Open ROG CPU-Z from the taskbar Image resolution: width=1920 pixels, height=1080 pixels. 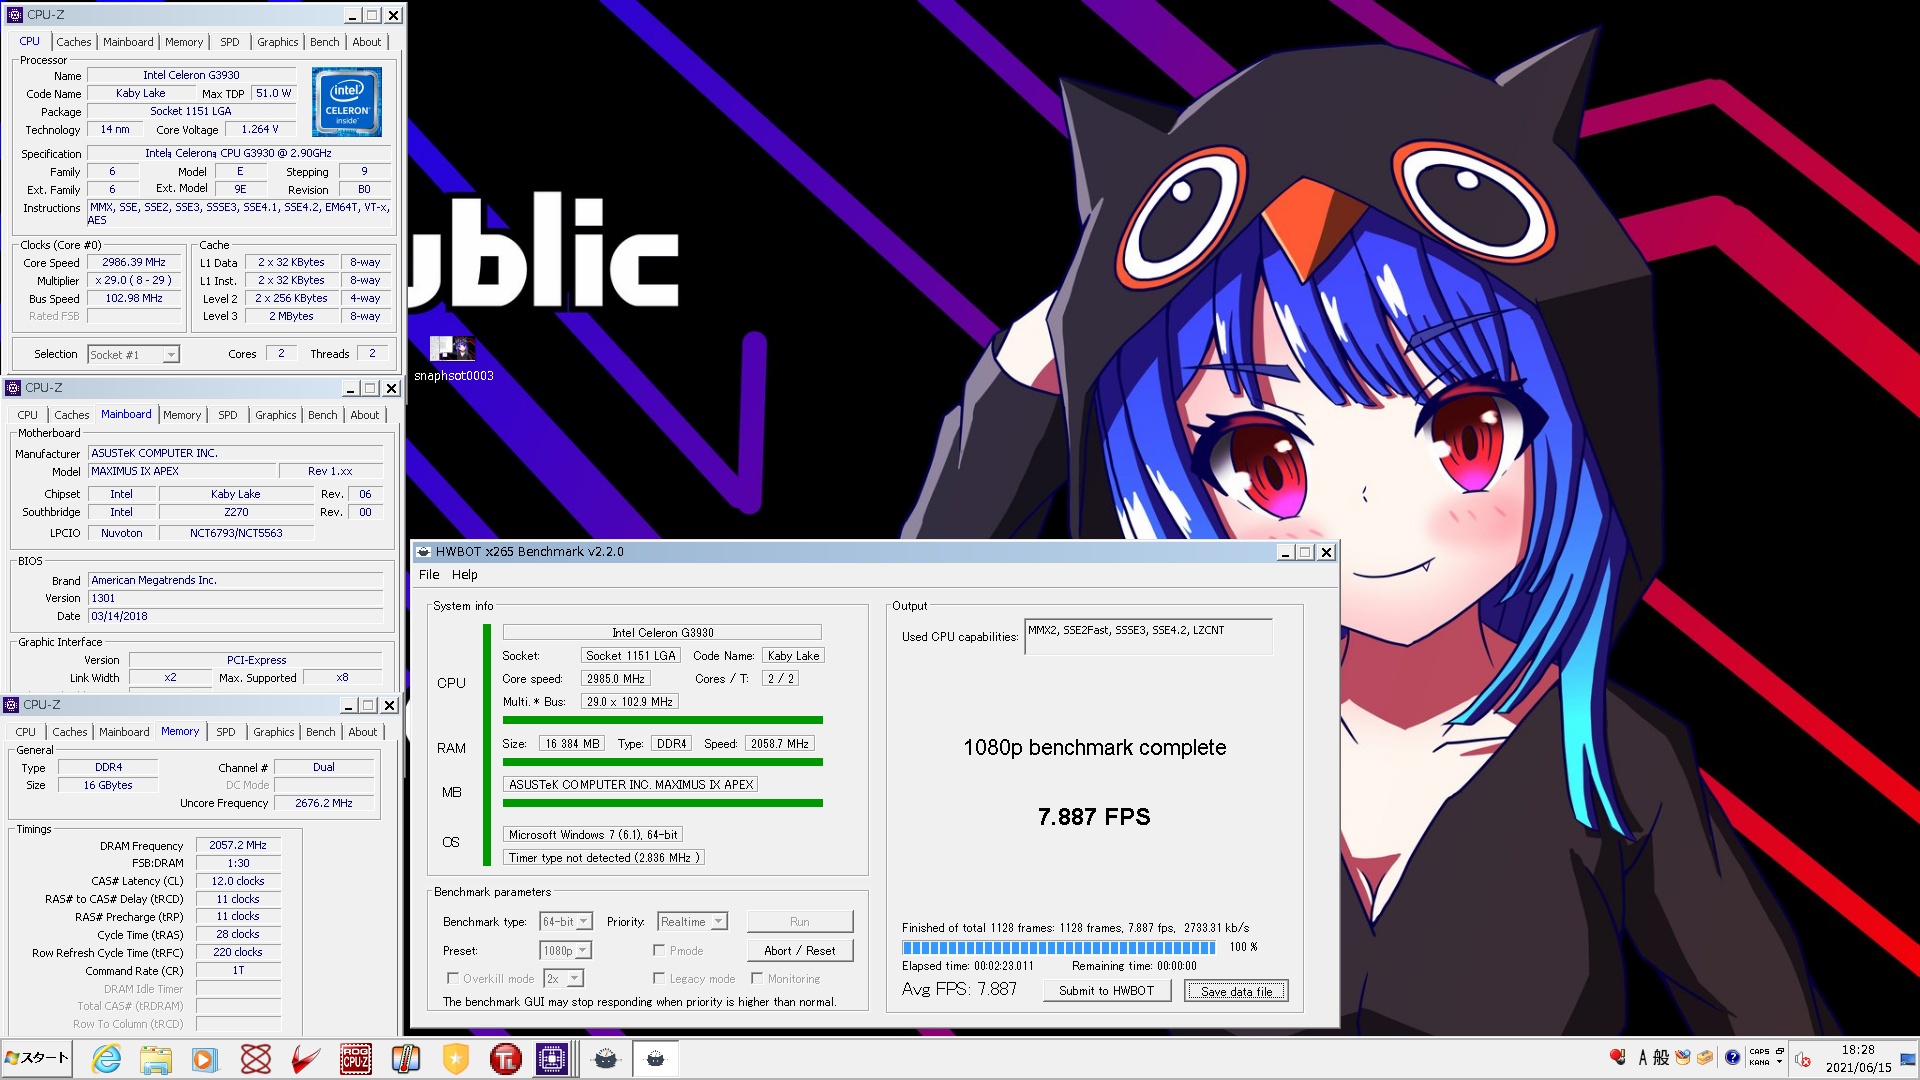coord(356,1059)
